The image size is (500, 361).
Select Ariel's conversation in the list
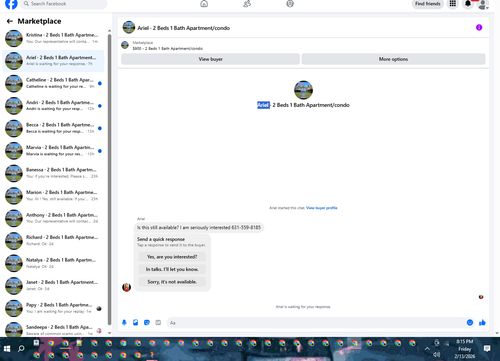53,61
